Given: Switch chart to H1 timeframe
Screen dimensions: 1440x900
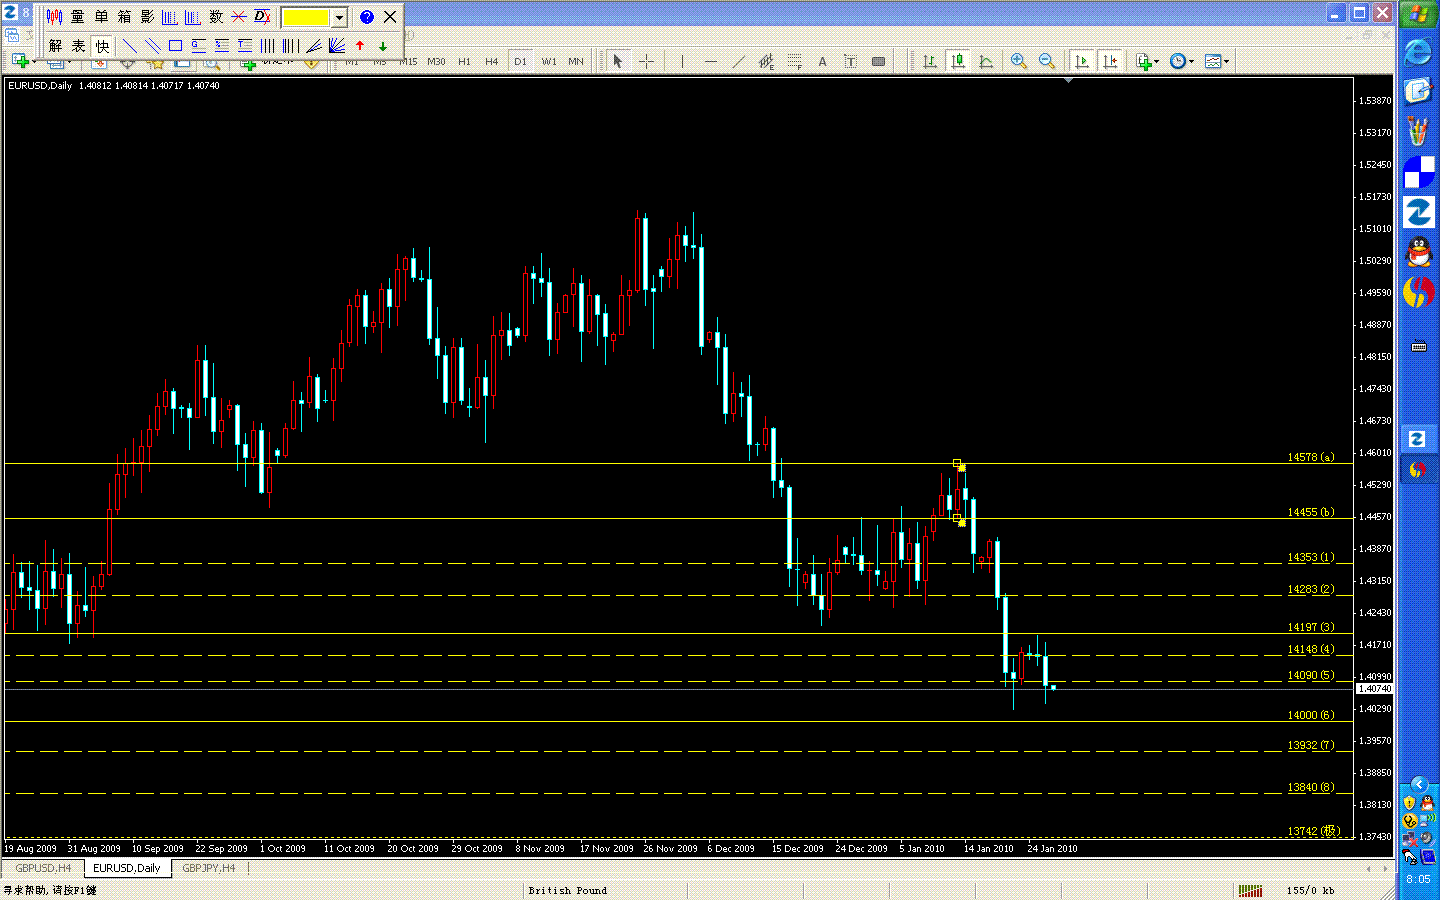Looking at the screenshot, I should 464,62.
